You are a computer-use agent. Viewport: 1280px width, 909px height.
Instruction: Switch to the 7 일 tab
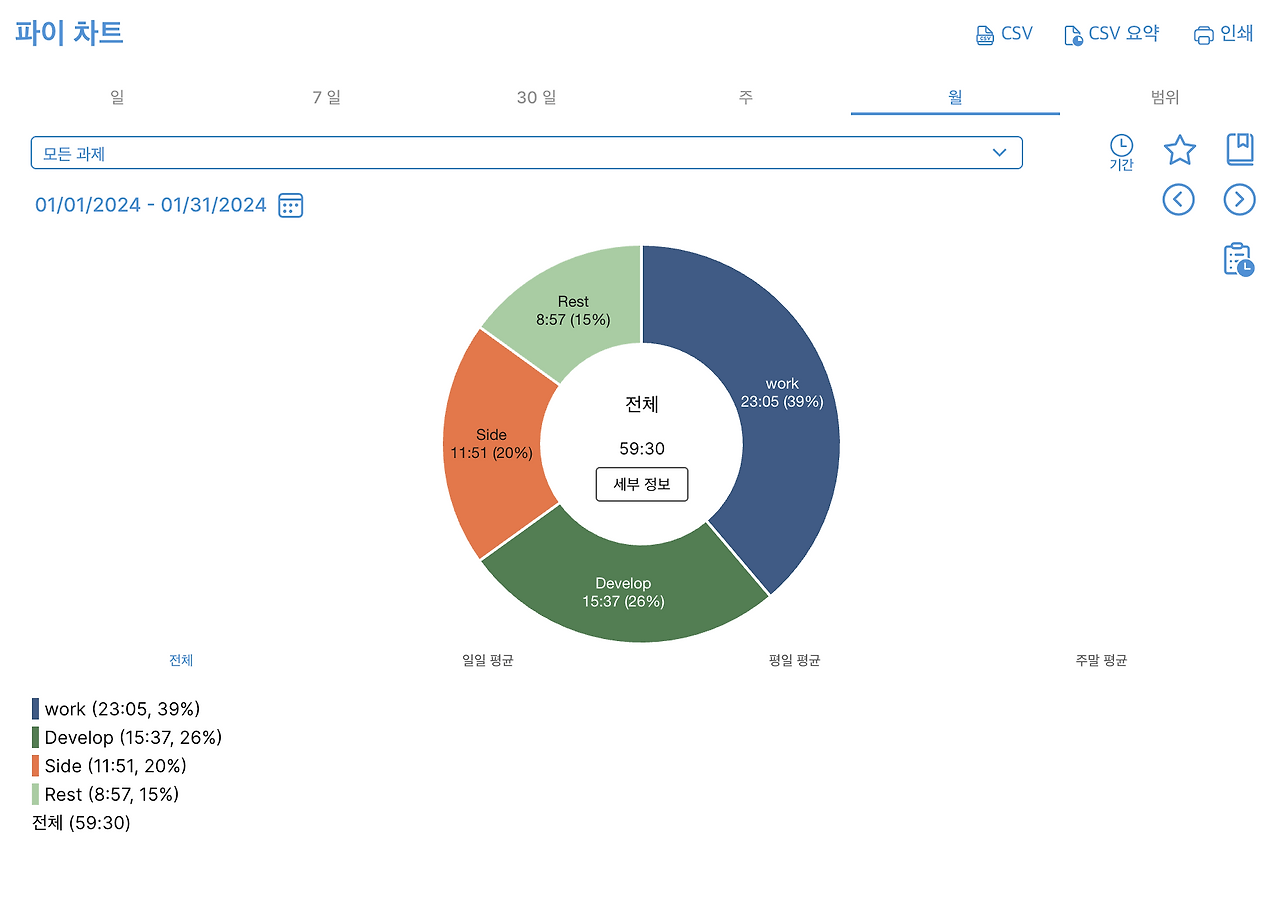[x=327, y=97]
